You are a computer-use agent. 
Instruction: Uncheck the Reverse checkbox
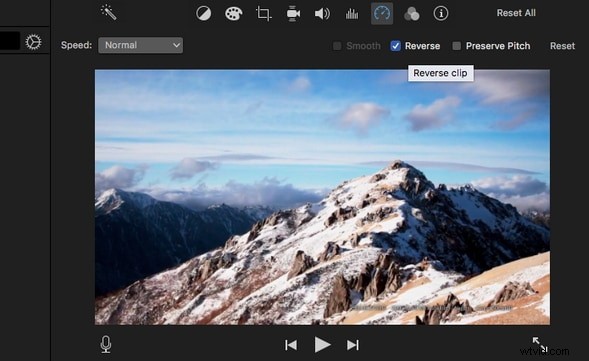pos(395,46)
